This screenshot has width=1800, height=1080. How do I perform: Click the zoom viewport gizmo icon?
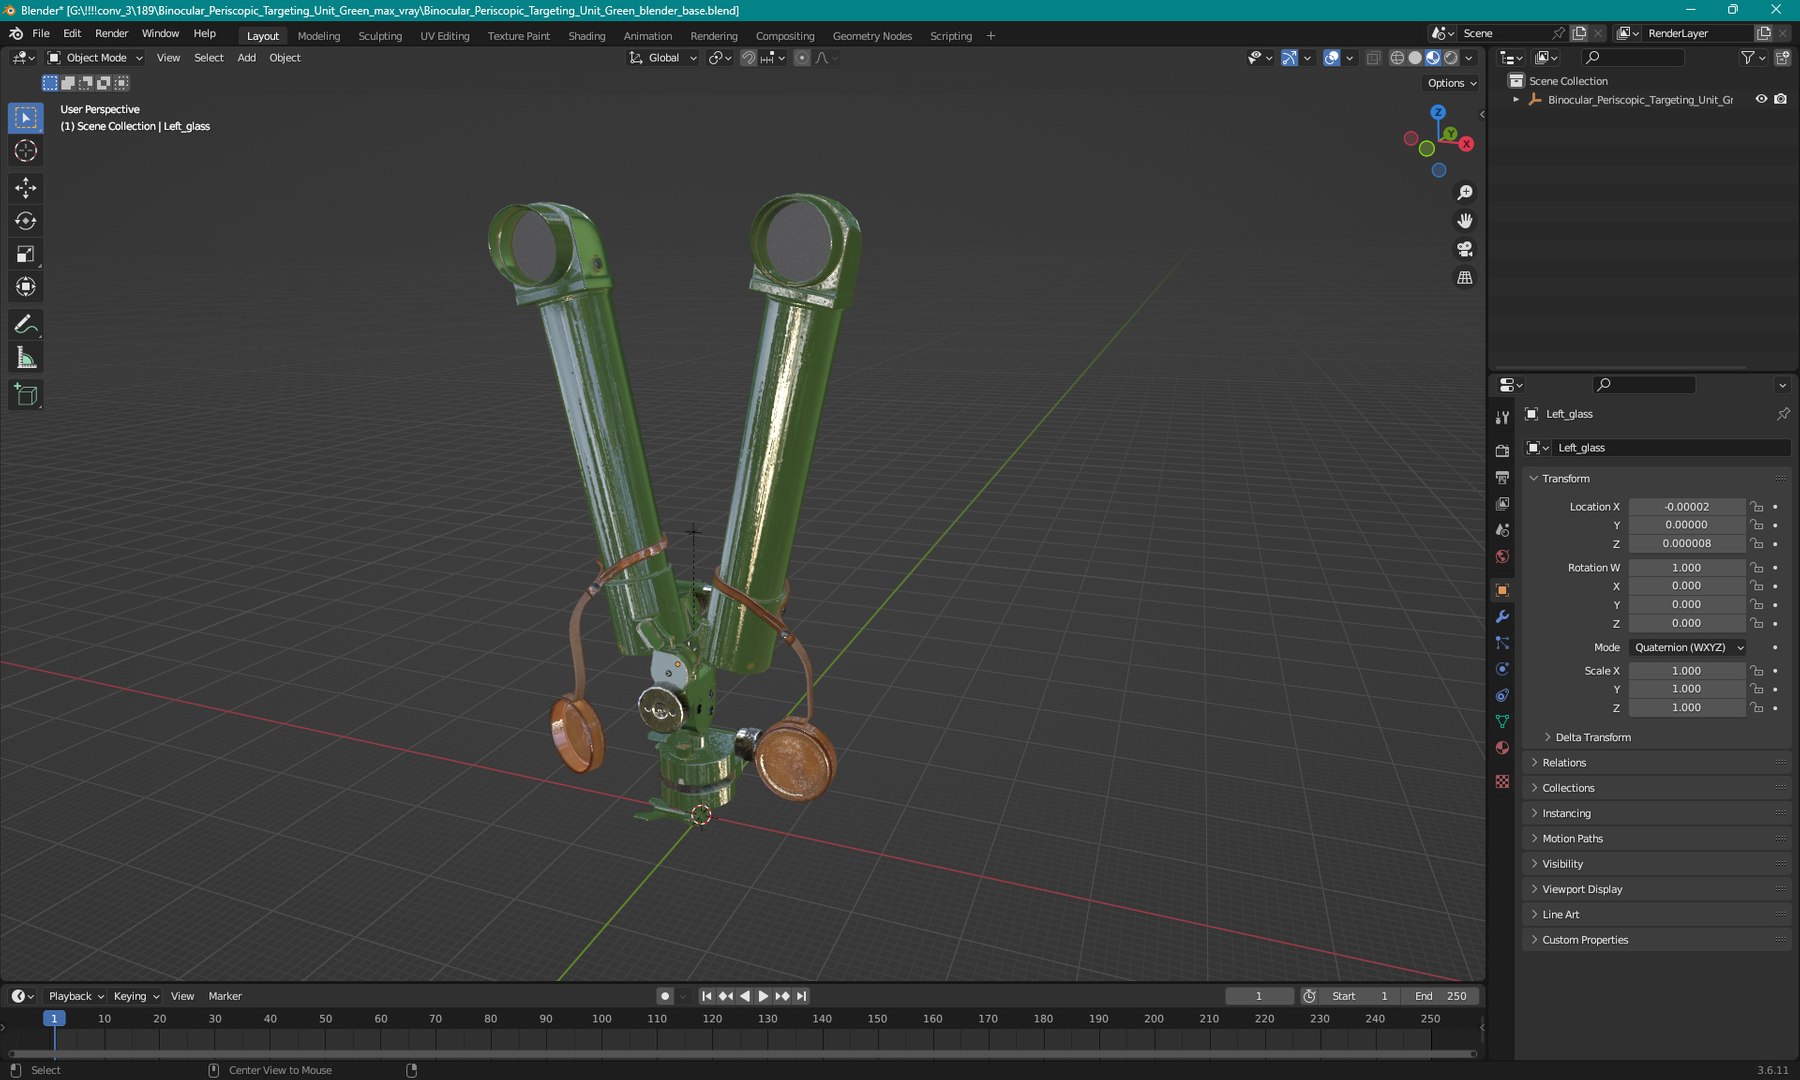[x=1465, y=192]
